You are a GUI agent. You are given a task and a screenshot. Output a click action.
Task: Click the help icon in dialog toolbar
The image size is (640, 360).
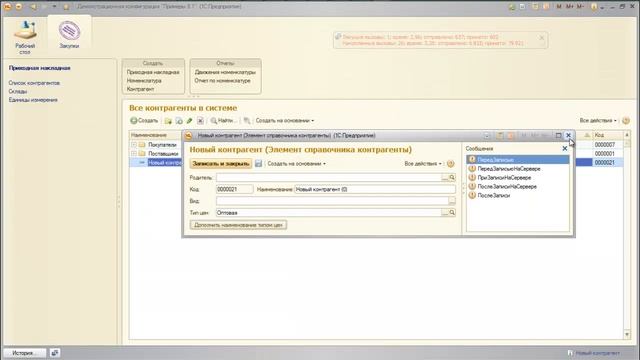pos(451,164)
